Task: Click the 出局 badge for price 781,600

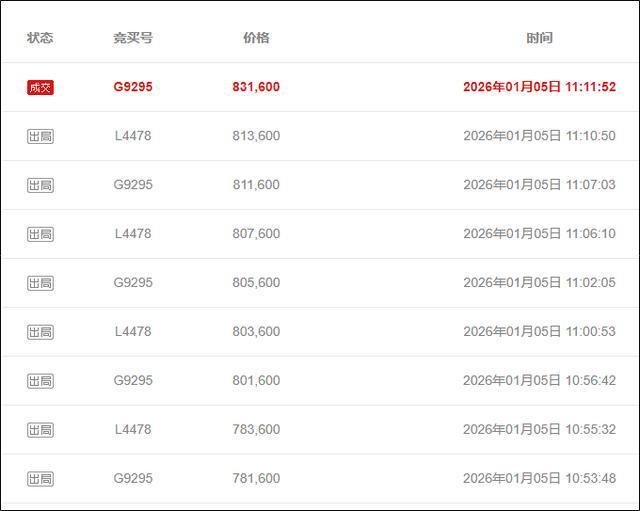Action: click(x=40, y=479)
